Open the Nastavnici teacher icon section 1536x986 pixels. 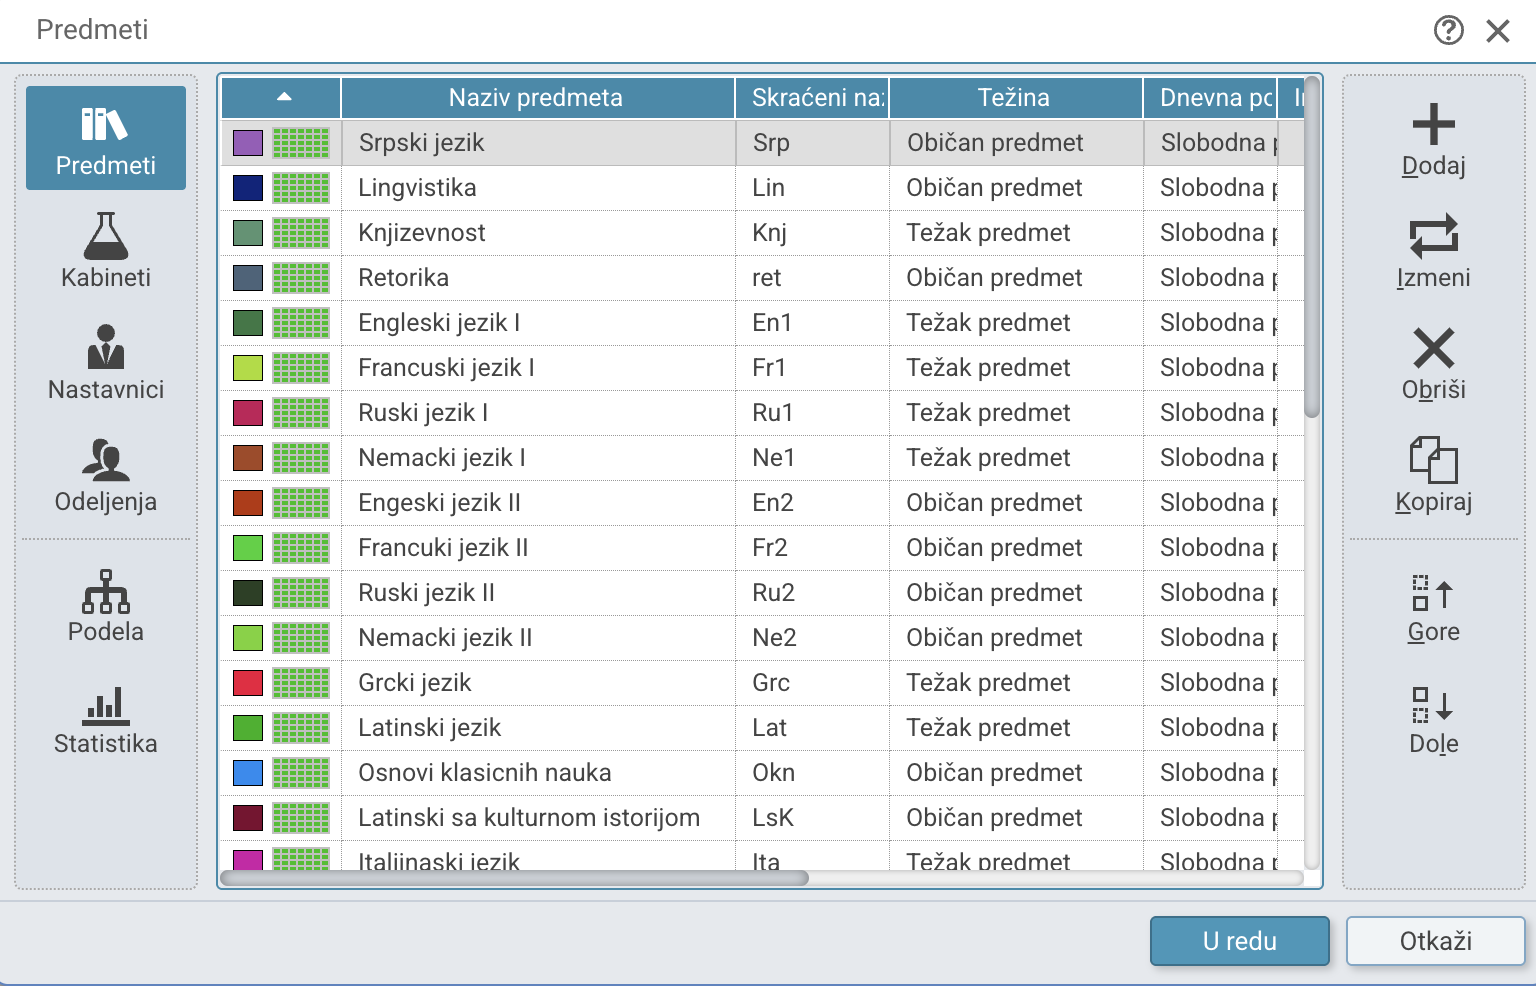[106, 362]
